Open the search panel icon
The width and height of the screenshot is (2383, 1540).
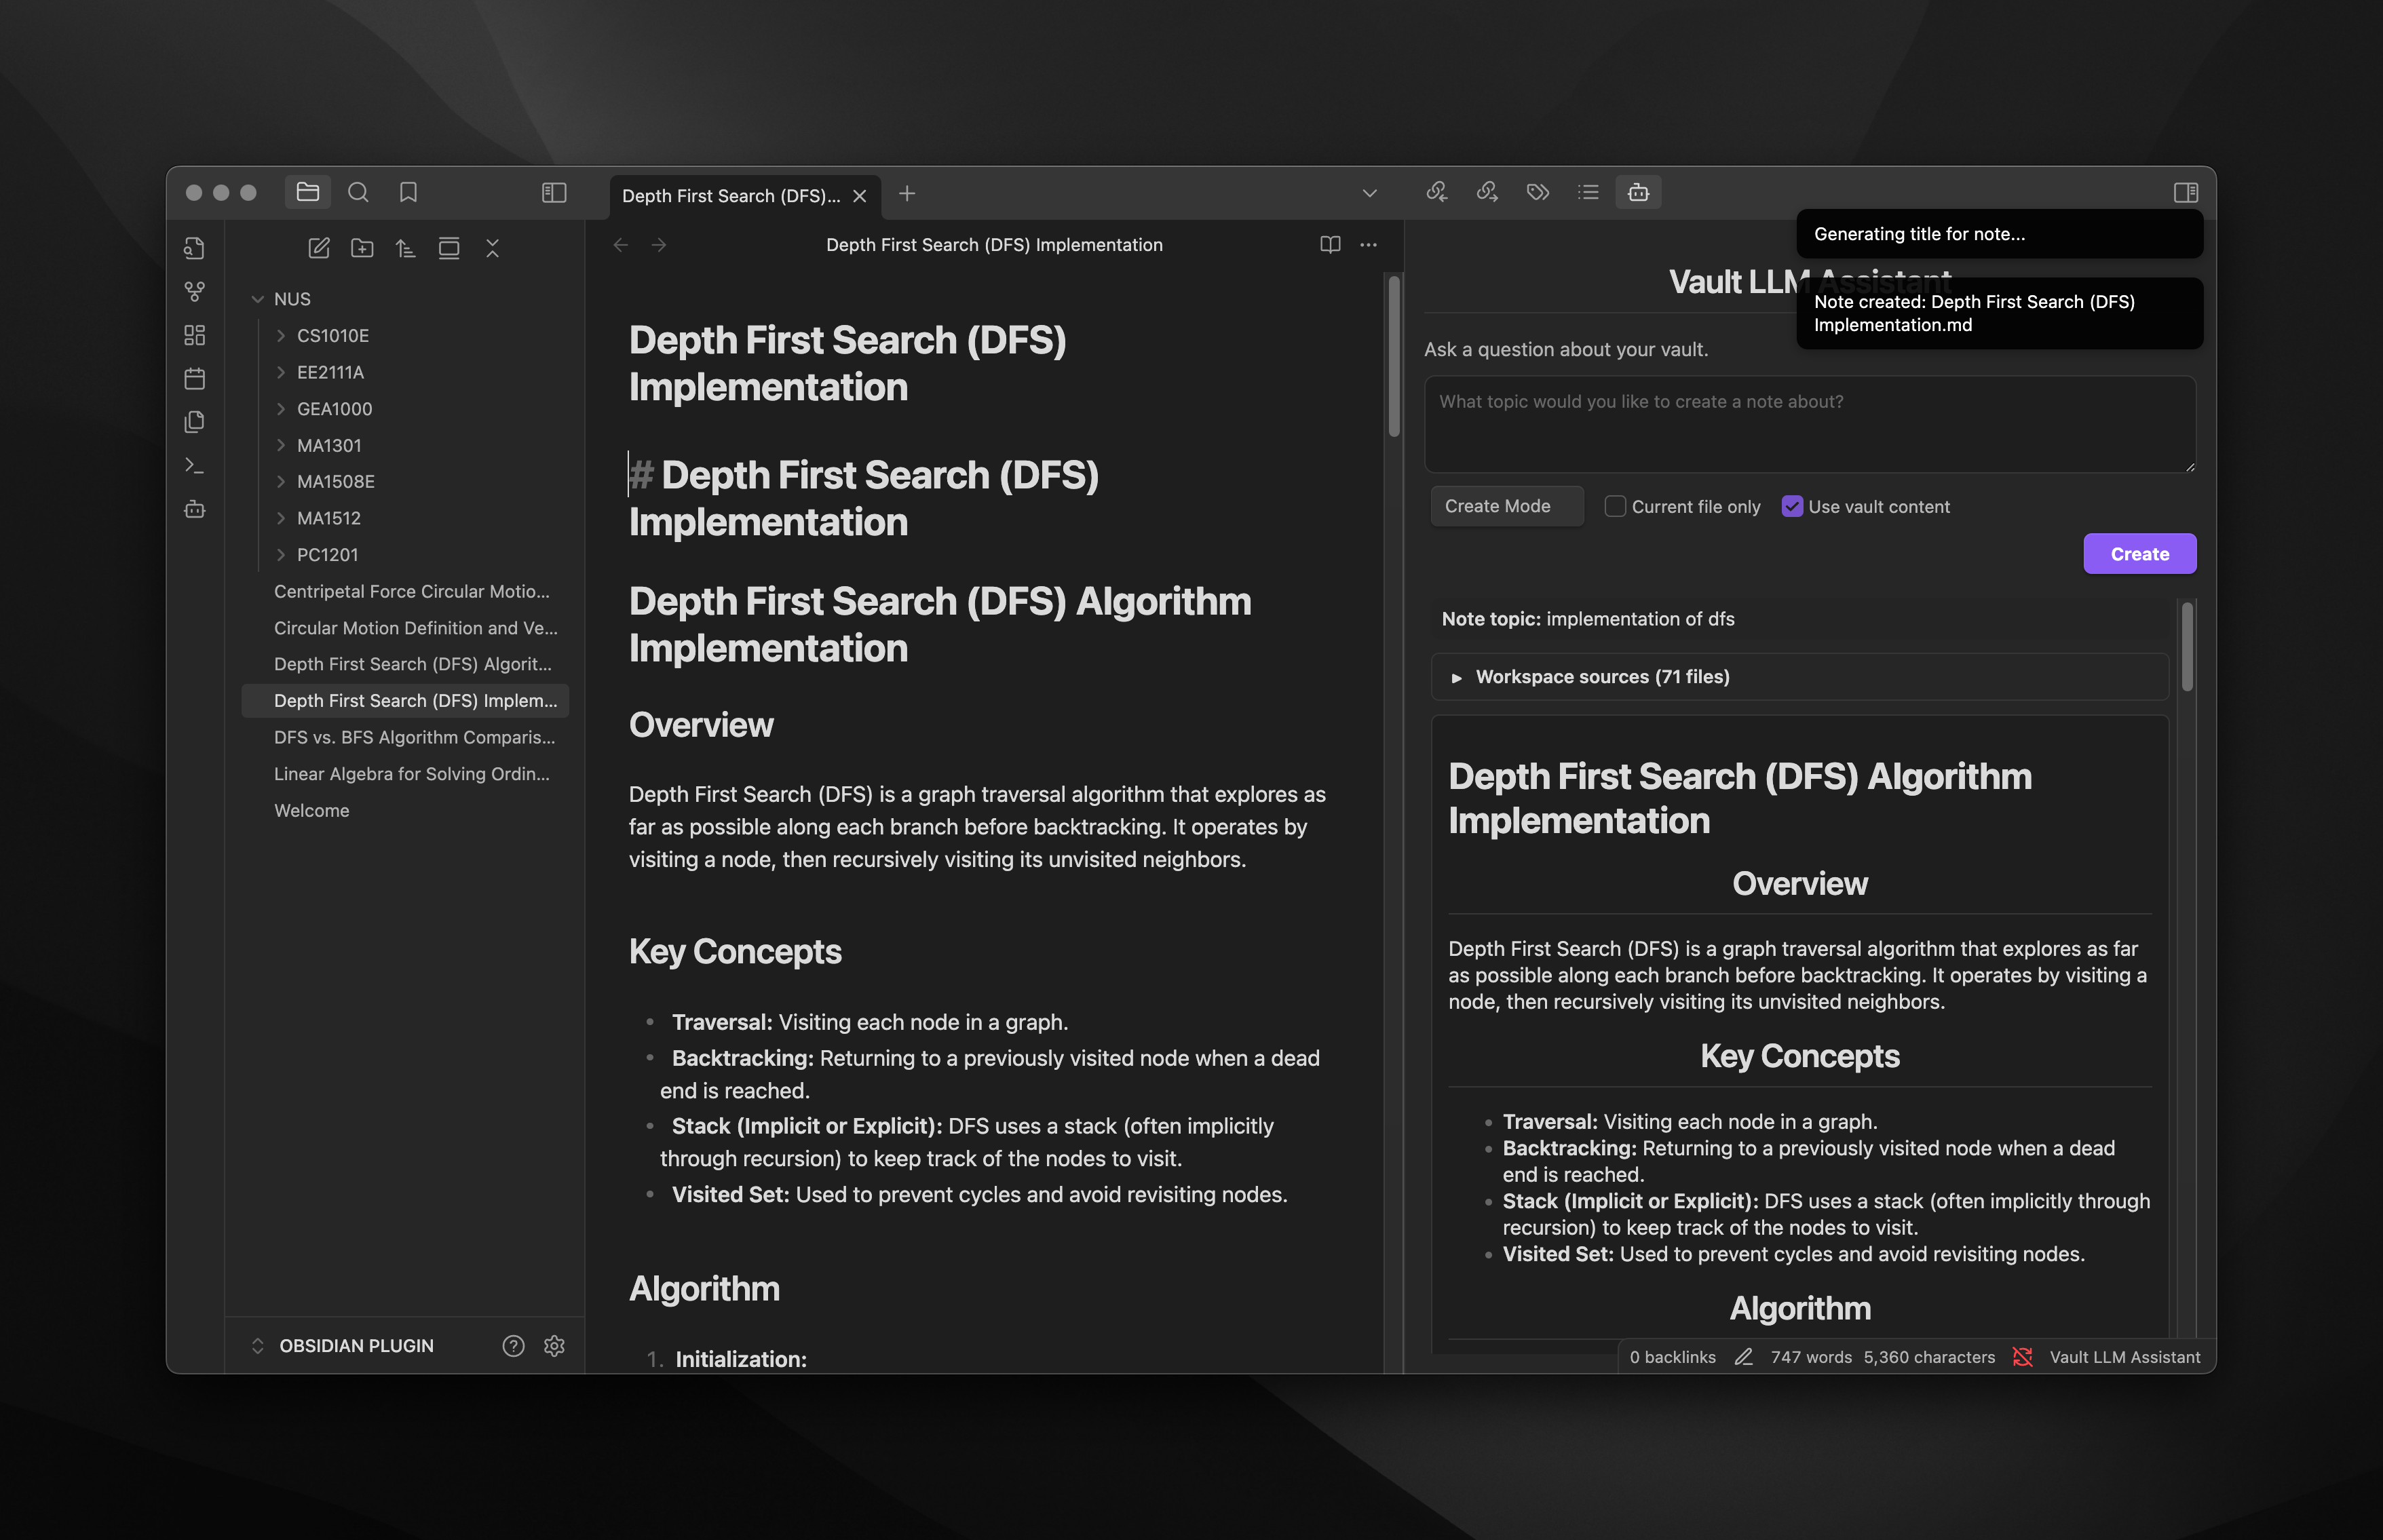pos(358,192)
